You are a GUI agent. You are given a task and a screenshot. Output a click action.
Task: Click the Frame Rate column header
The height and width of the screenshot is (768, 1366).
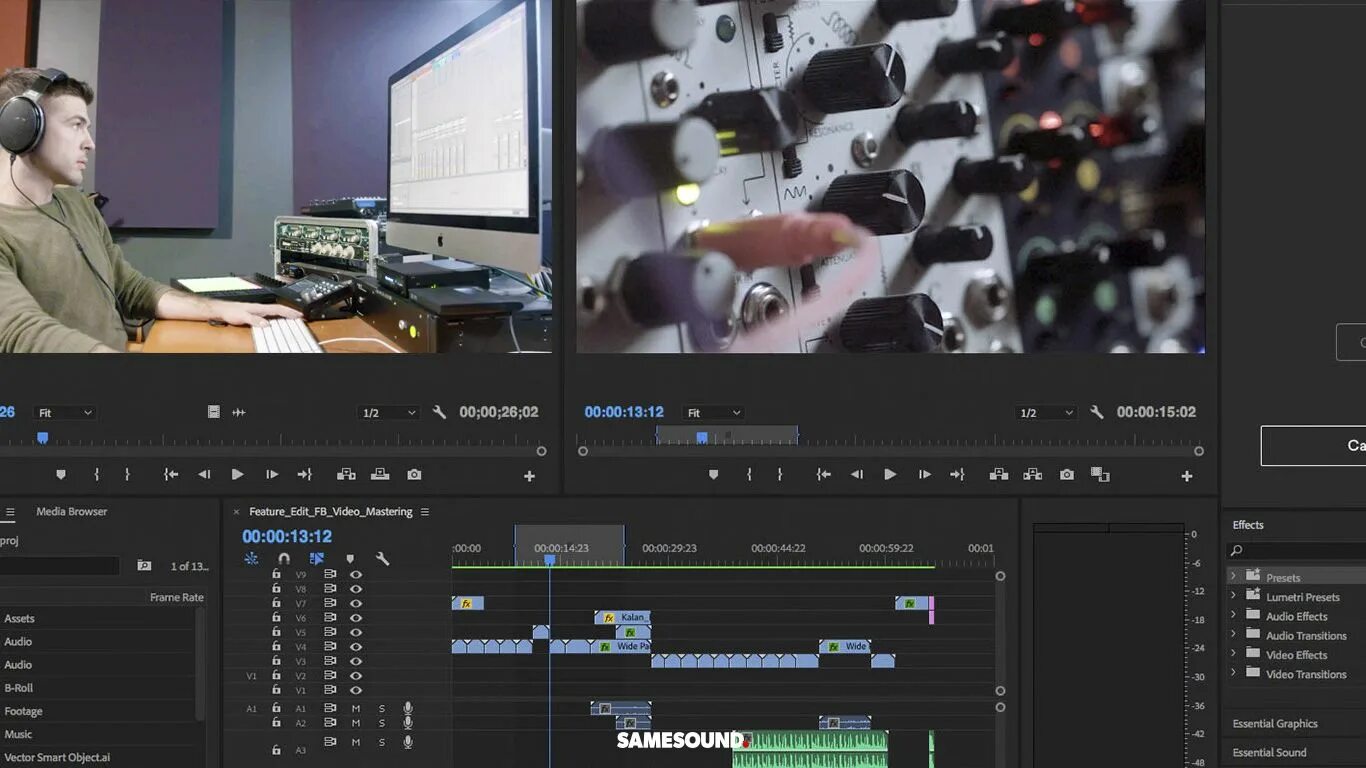(177, 597)
